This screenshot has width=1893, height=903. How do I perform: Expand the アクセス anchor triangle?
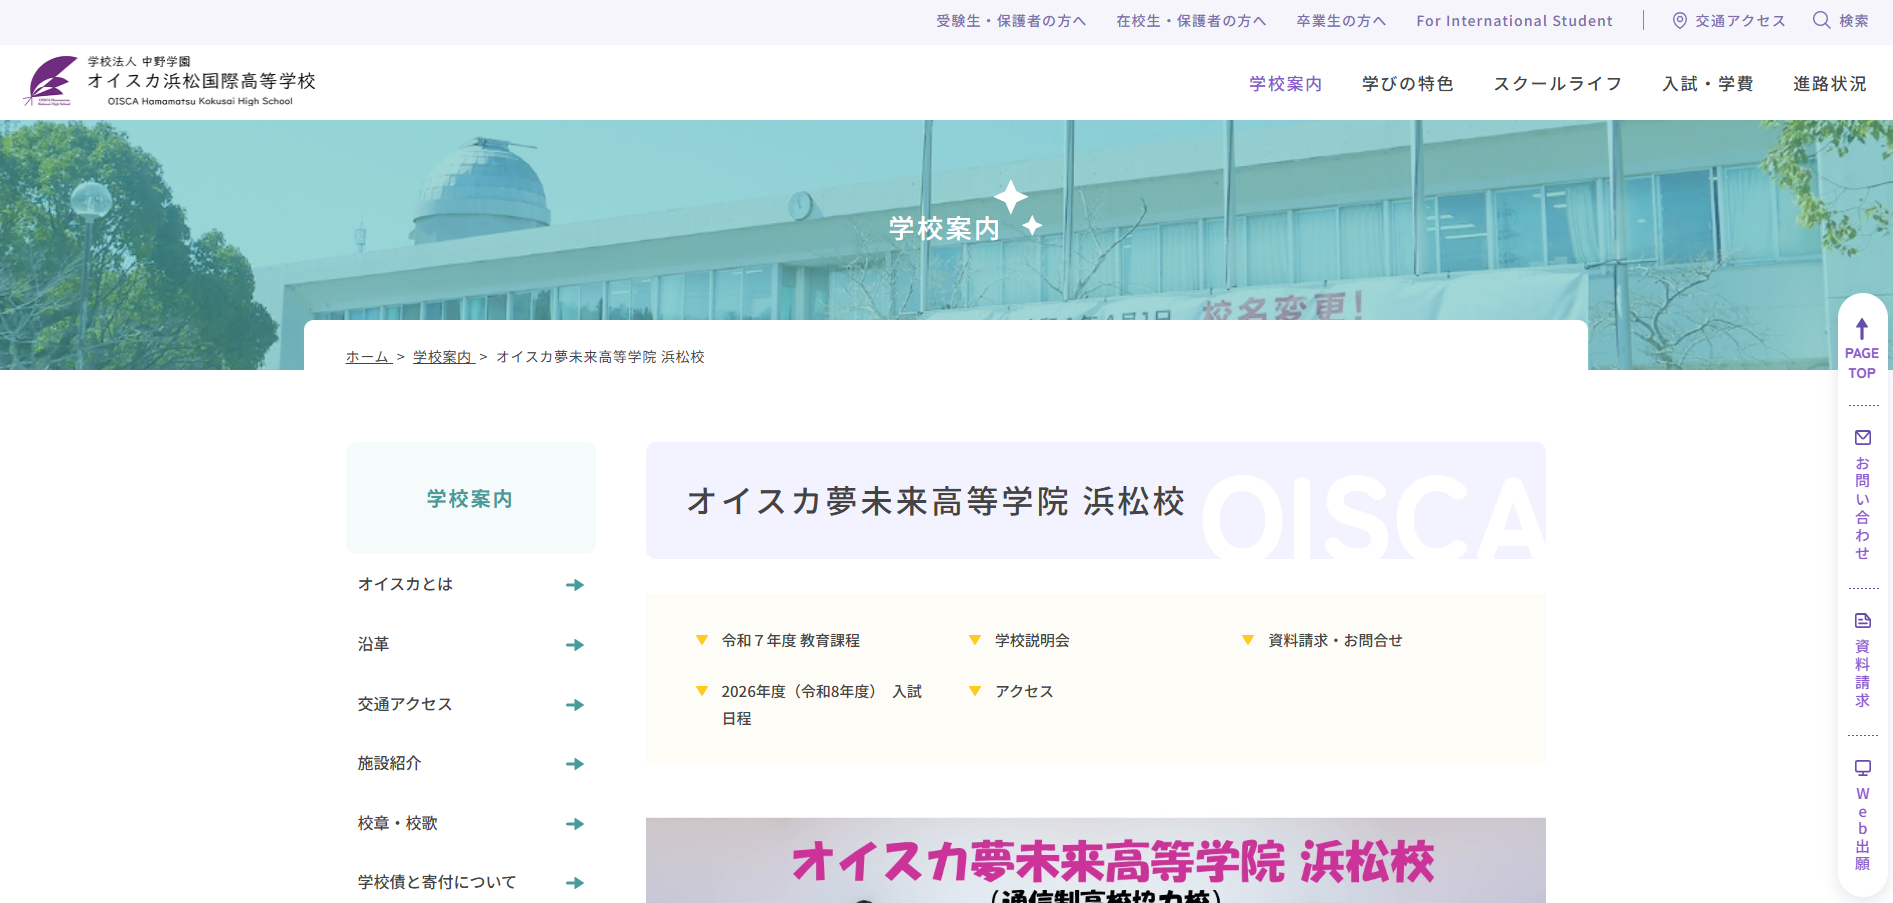coord(975,690)
